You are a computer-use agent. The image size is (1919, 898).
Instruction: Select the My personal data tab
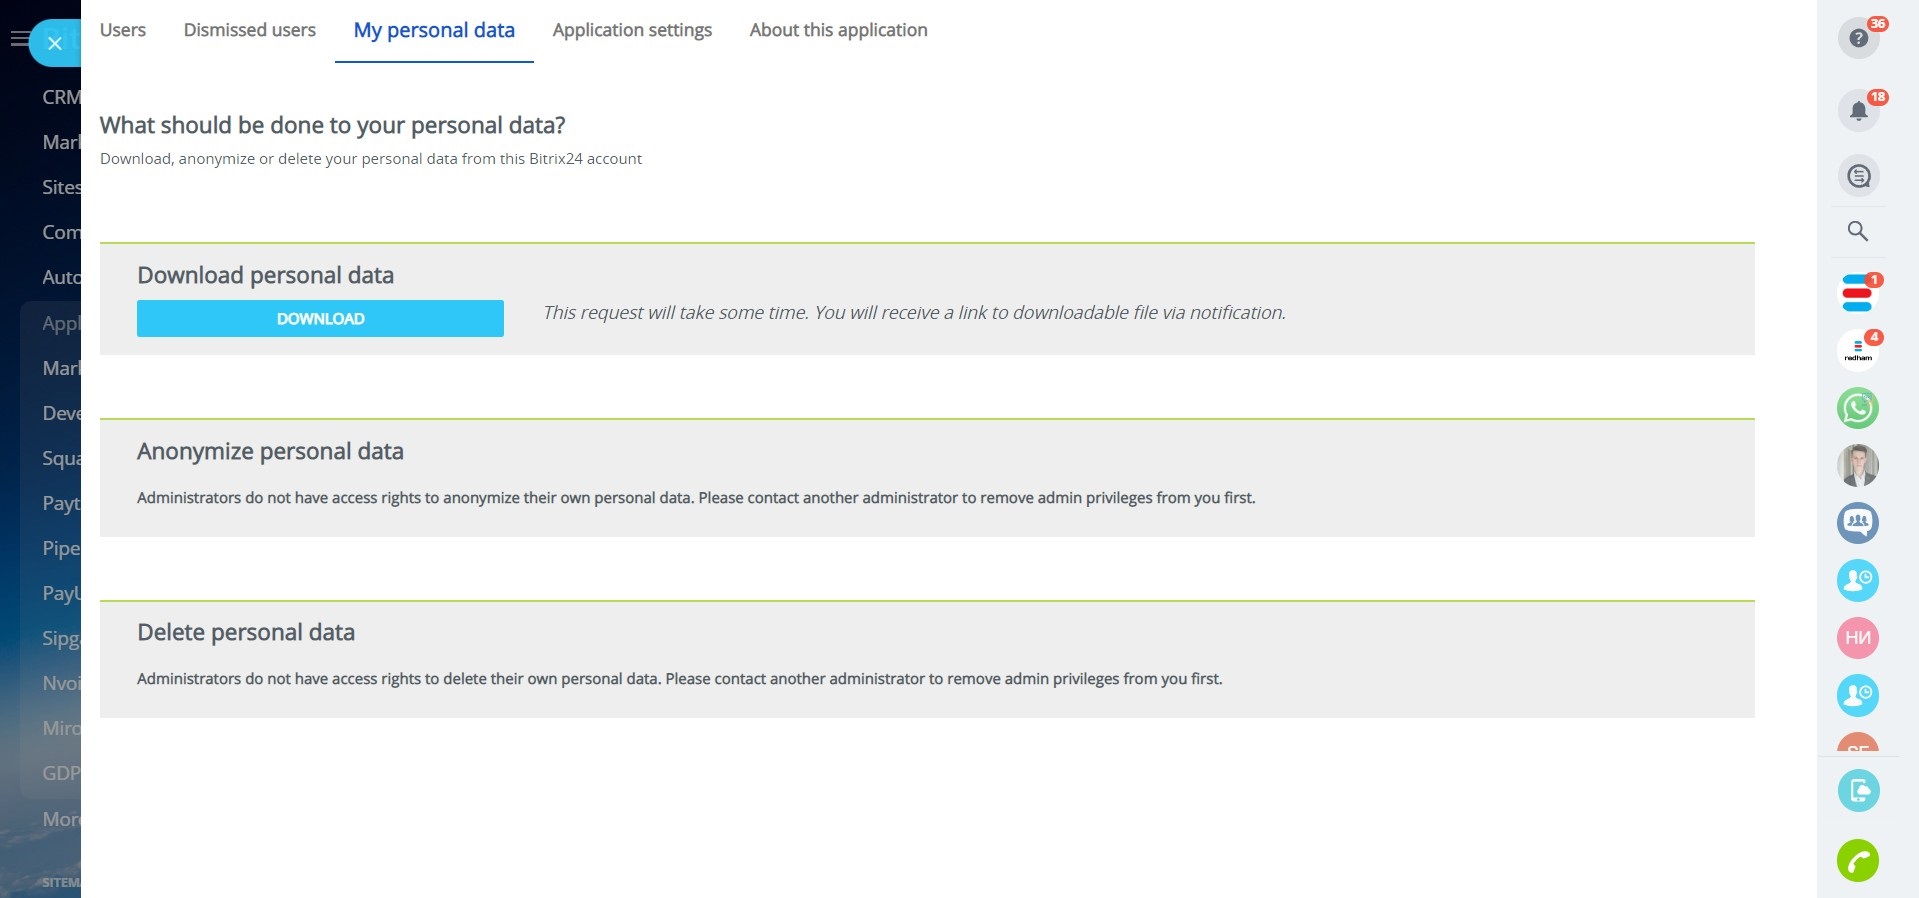pyautogui.click(x=434, y=30)
